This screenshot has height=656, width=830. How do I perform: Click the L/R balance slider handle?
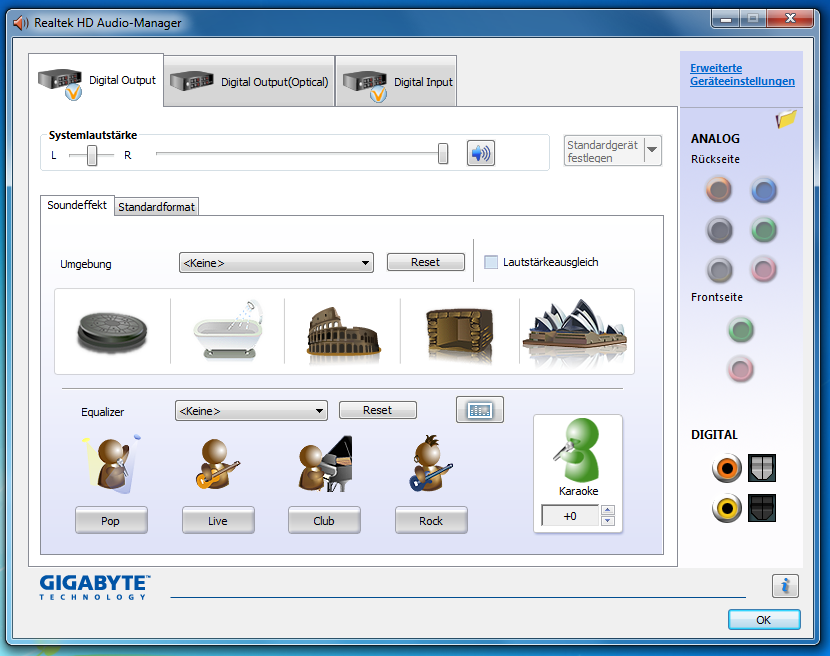(x=92, y=155)
